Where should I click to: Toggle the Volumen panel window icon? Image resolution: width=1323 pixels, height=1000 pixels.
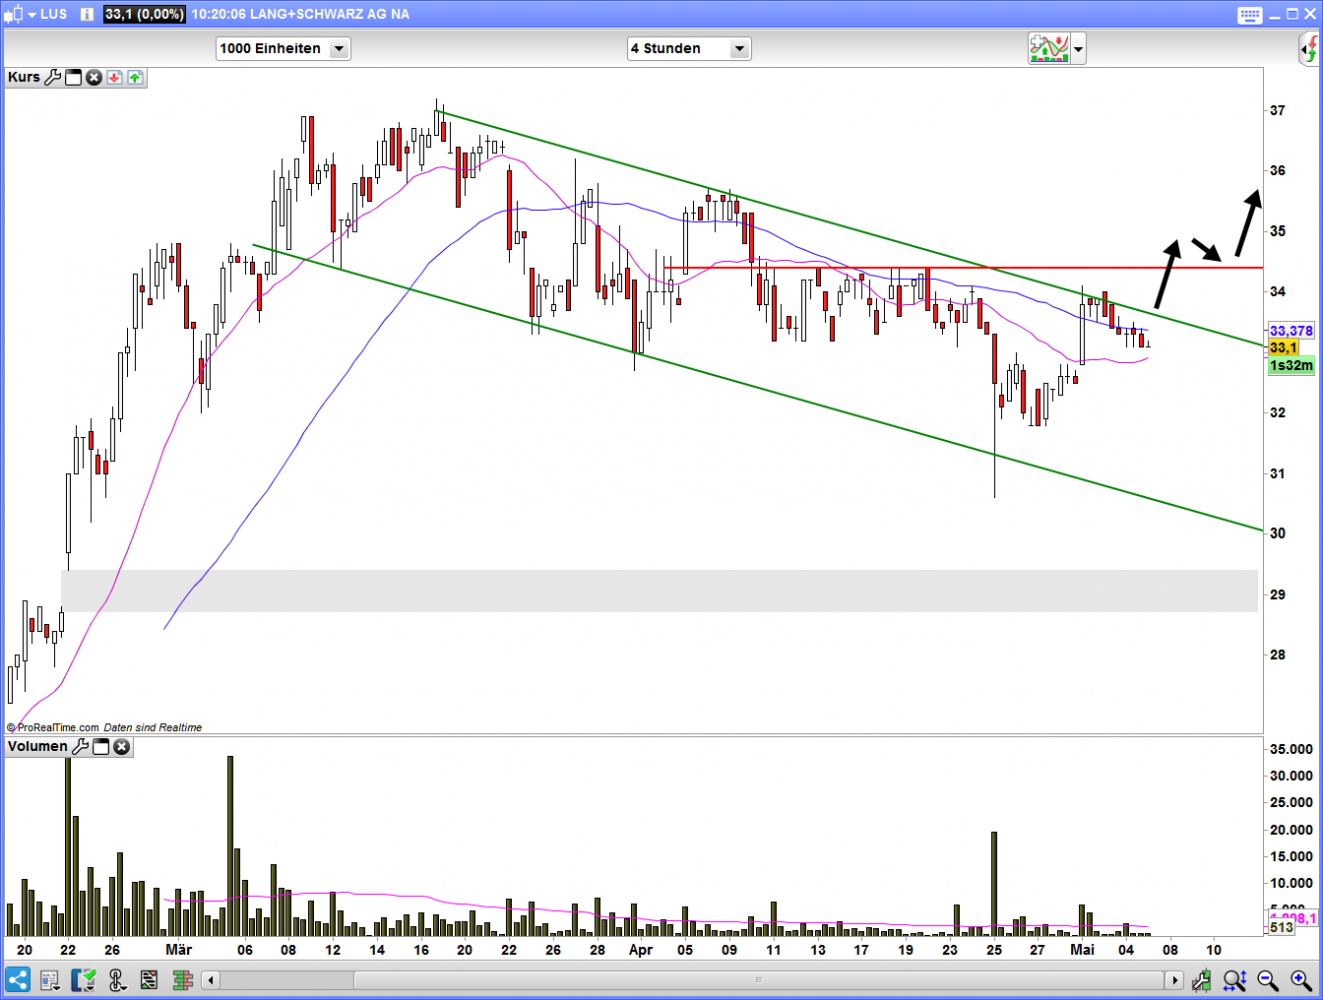tap(101, 747)
